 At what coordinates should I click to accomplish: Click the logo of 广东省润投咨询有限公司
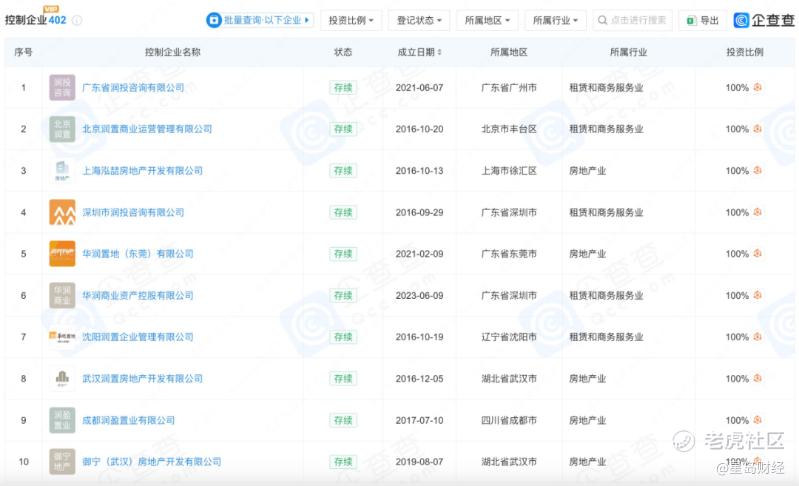click(62, 88)
